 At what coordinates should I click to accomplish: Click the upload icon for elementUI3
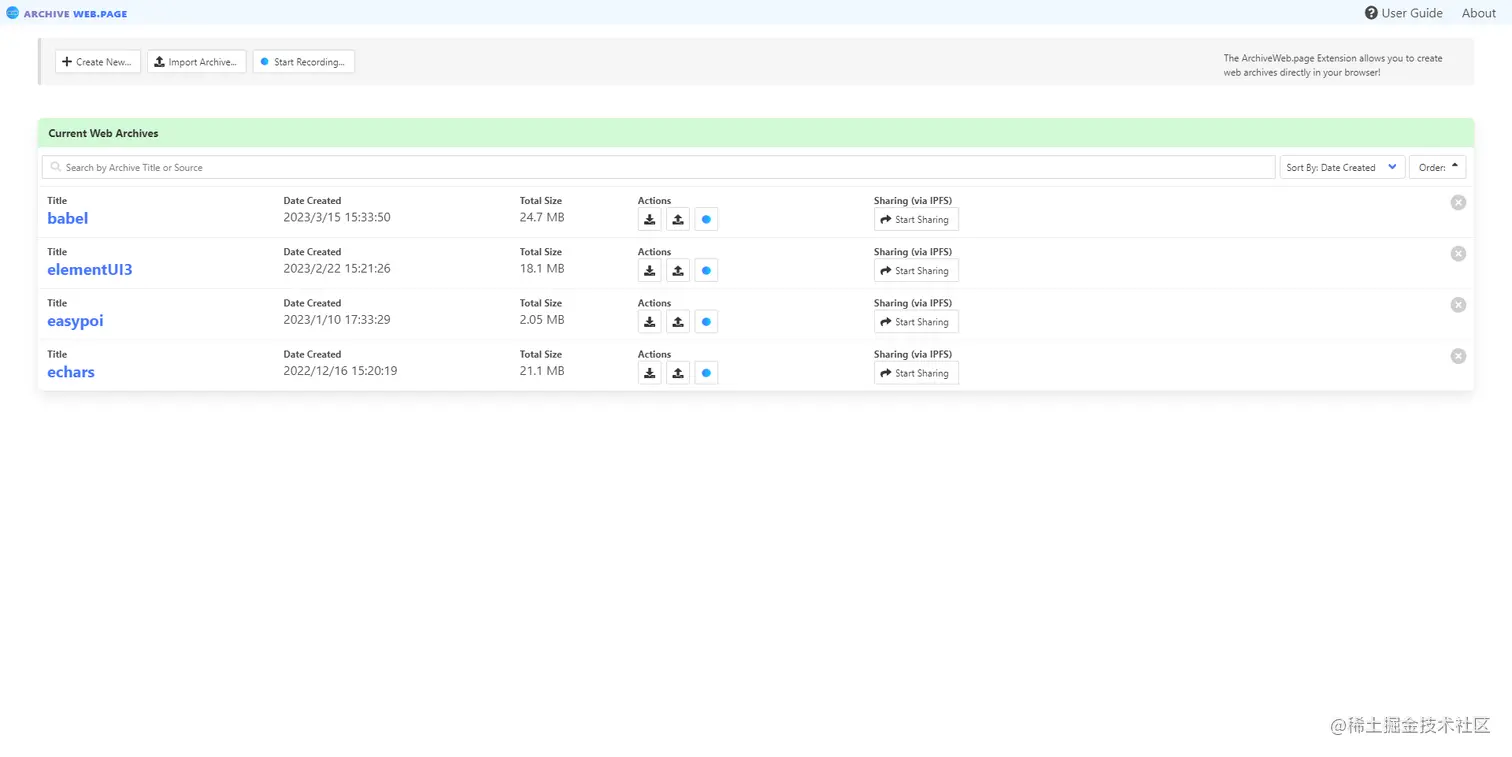(x=678, y=270)
